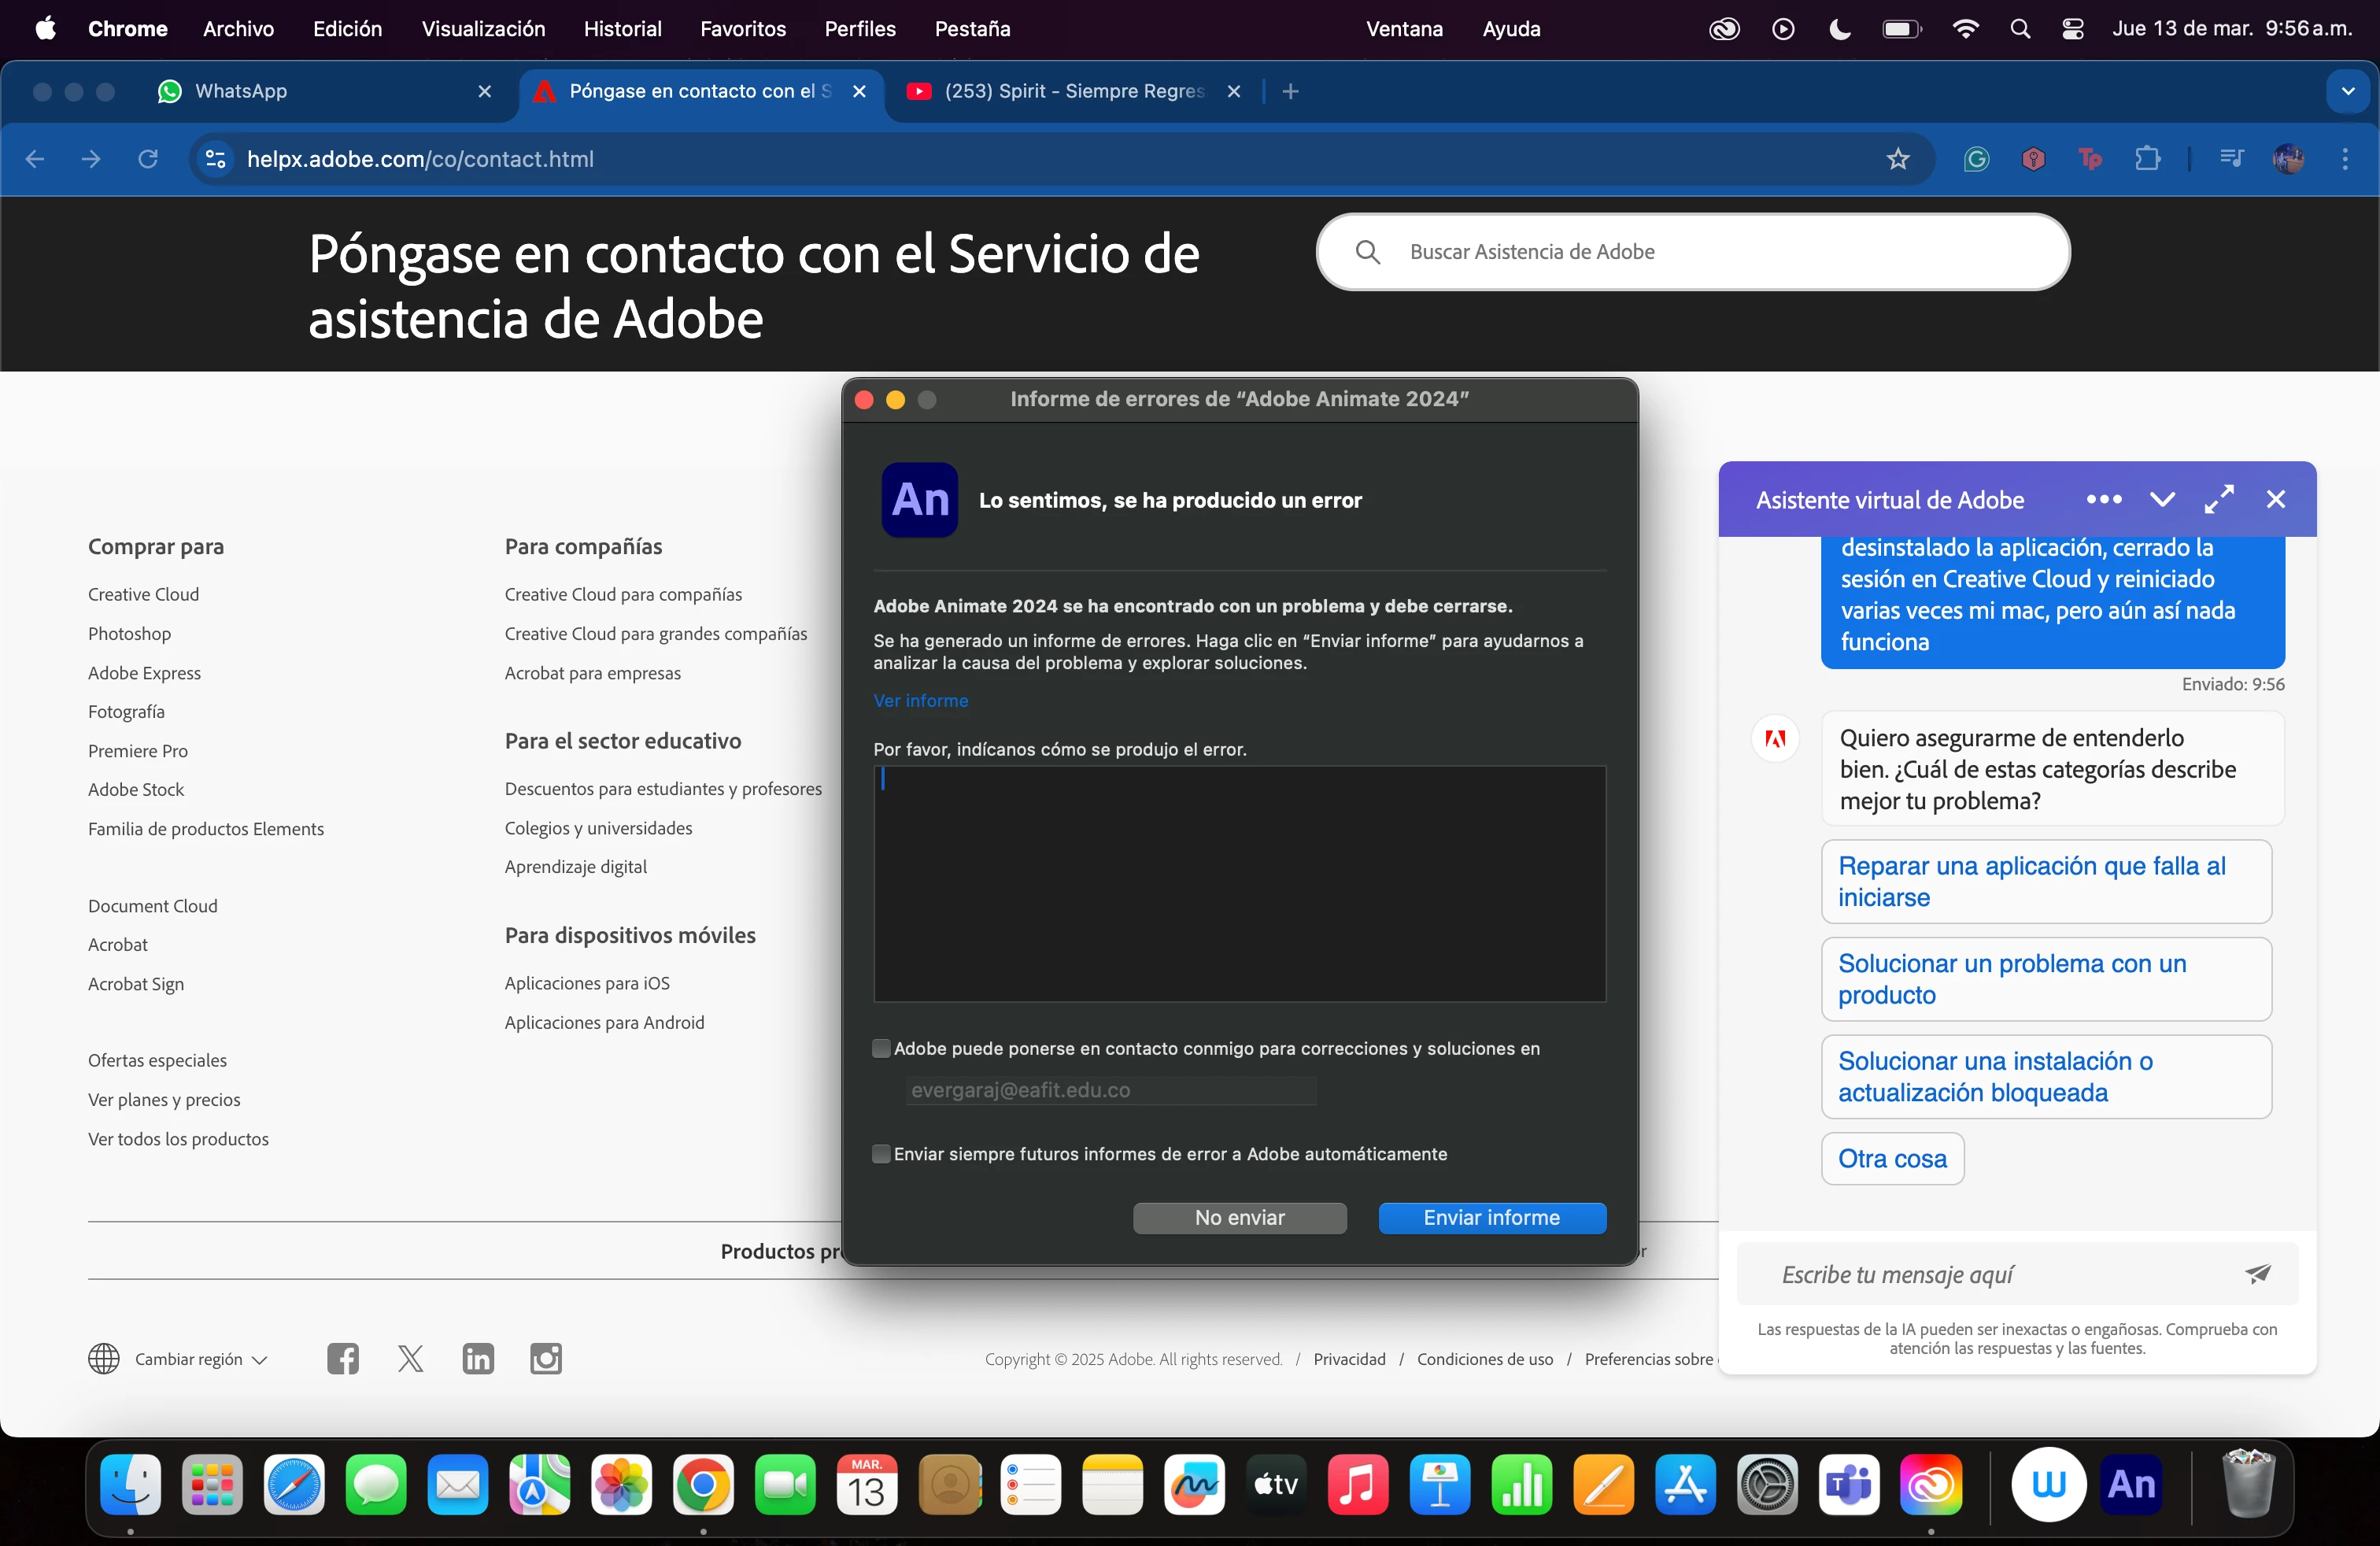Click the chat send paper-plane icon
The height and width of the screenshot is (1546, 2380).
(2257, 1274)
